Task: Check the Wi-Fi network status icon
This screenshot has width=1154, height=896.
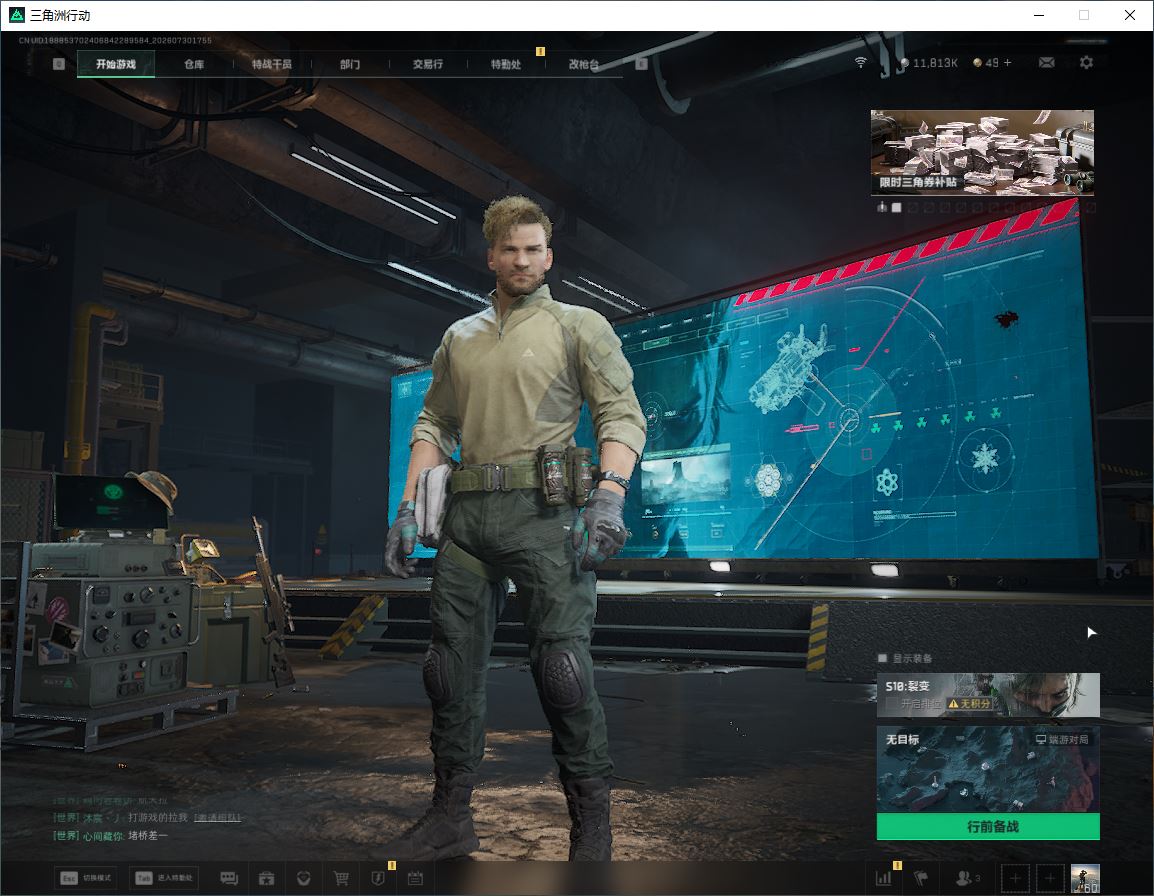Action: pos(860,63)
